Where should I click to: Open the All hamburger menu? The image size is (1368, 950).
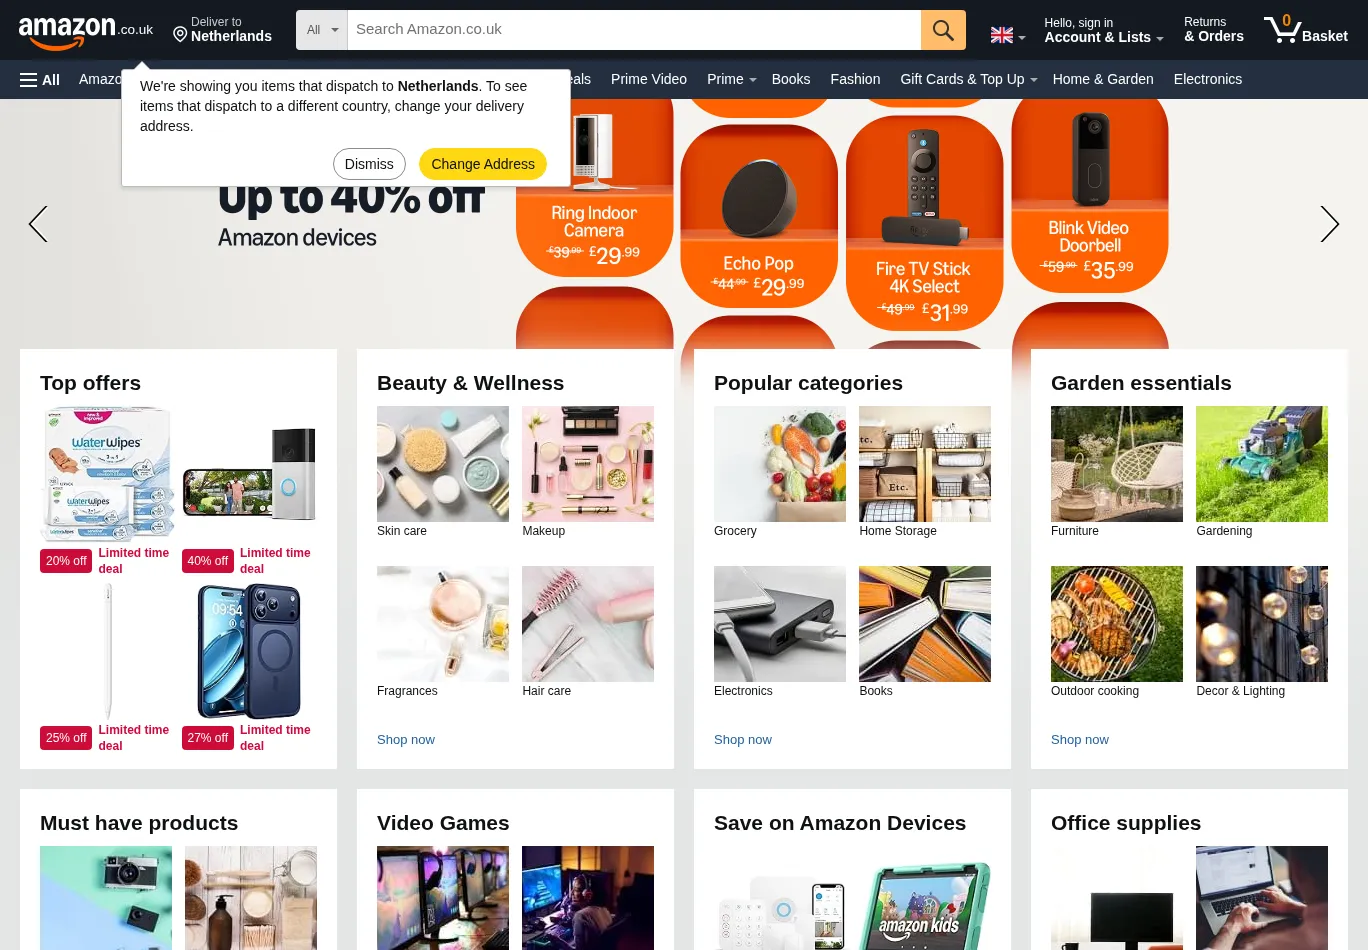[x=40, y=80]
